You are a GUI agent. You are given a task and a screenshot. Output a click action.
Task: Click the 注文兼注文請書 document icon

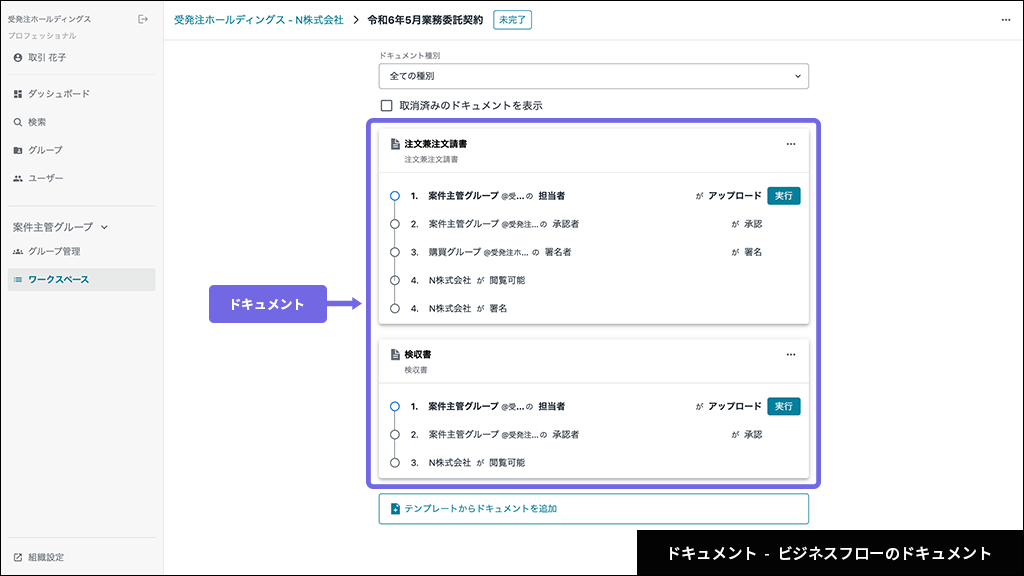tap(395, 144)
